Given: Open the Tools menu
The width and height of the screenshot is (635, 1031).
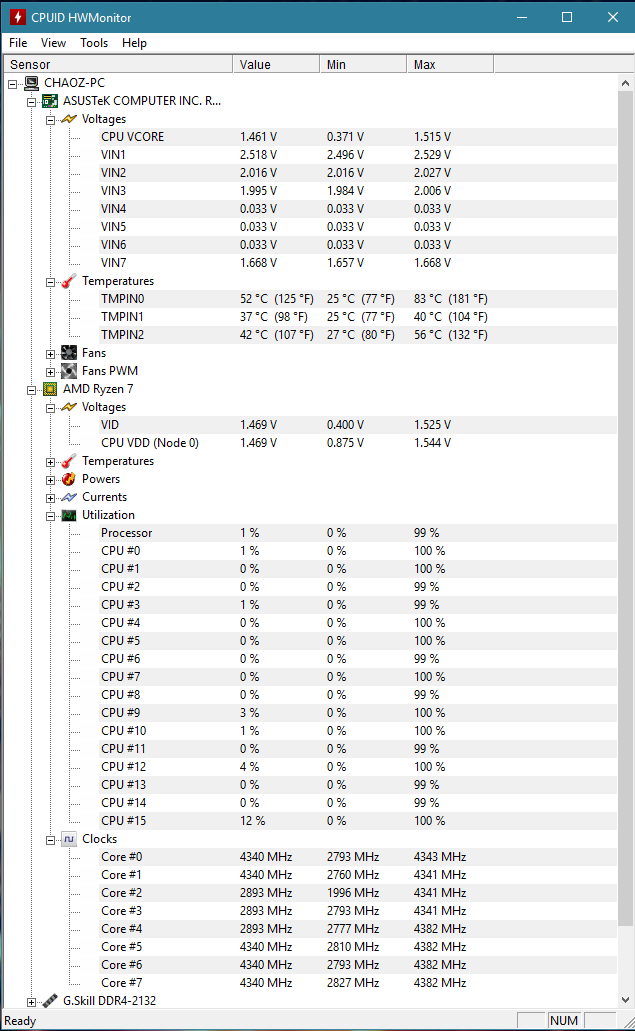Looking at the screenshot, I should 94,43.
